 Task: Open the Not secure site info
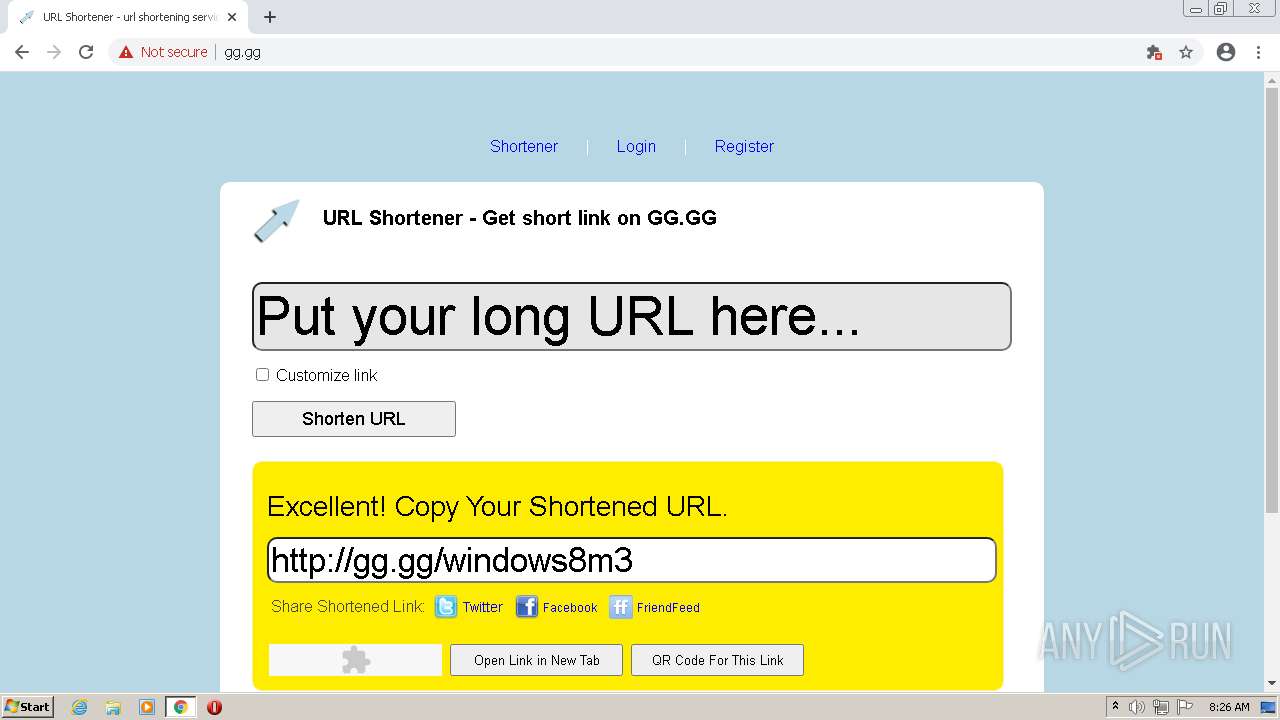(163, 52)
